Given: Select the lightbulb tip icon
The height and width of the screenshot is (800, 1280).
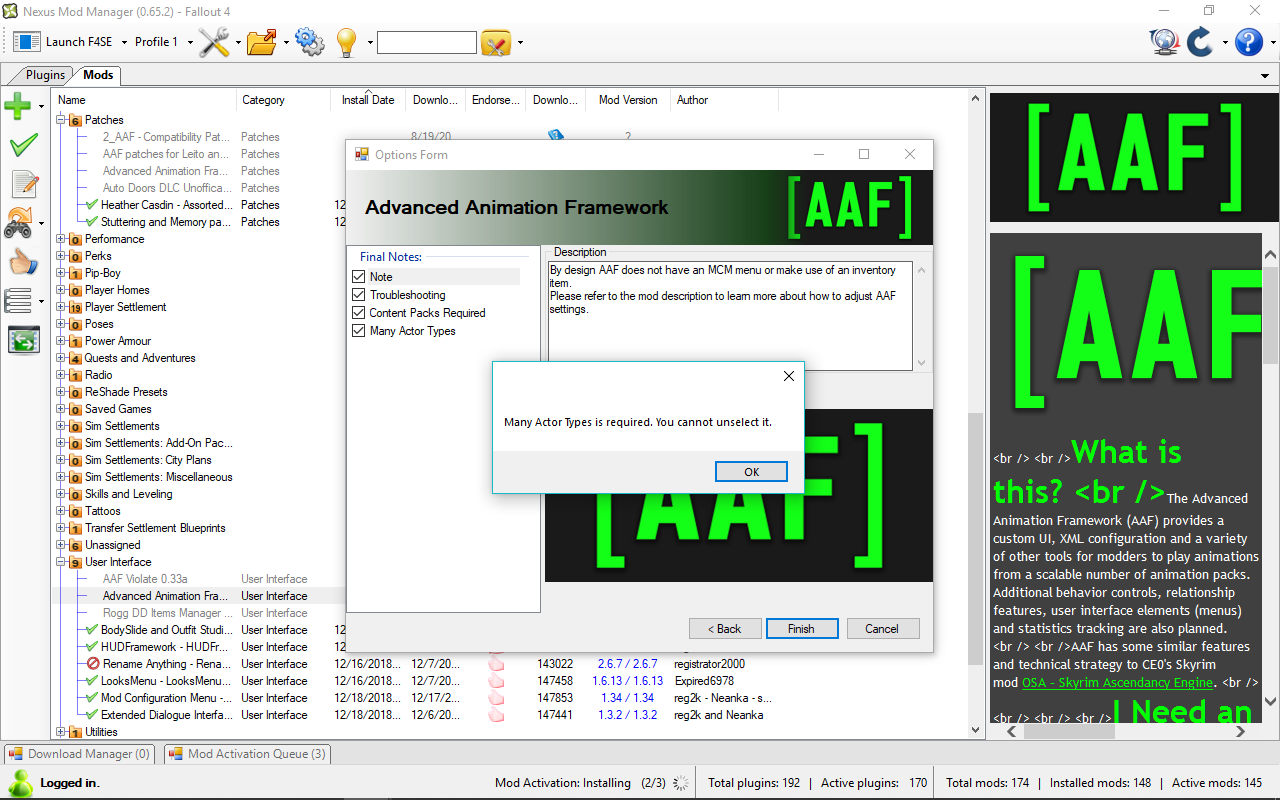Looking at the screenshot, I should 346,42.
